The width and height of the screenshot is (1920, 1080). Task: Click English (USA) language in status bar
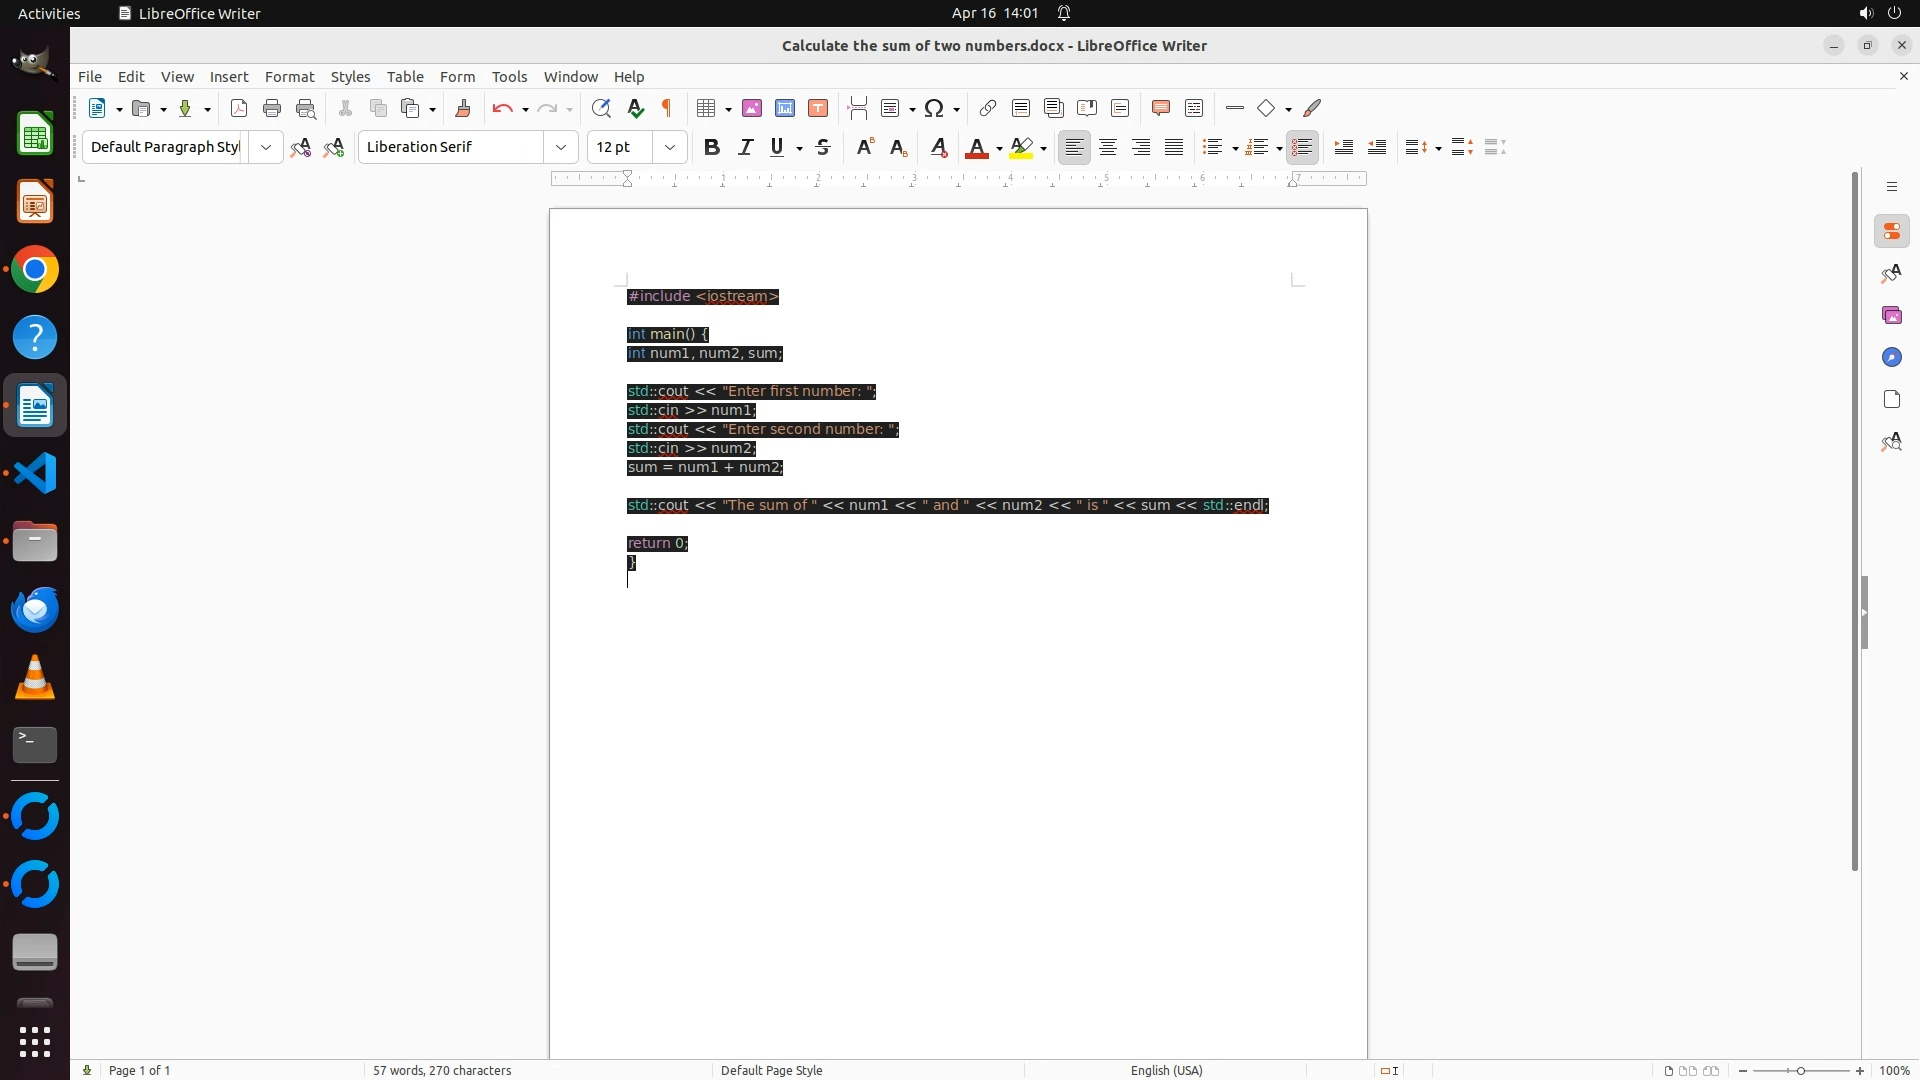pyautogui.click(x=1166, y=1070)
